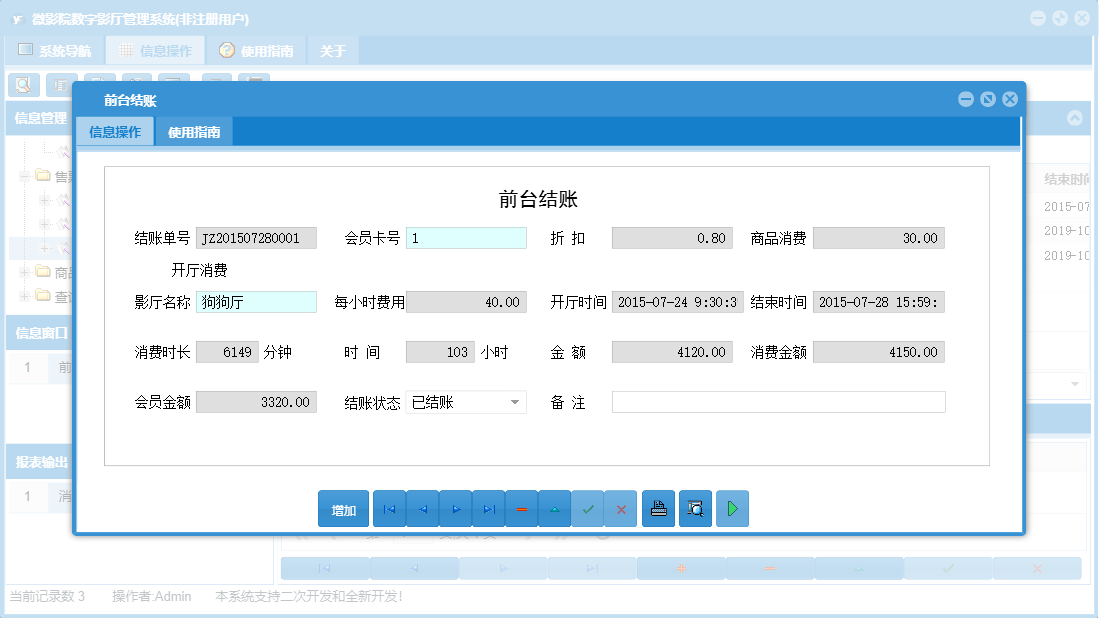The height and width of the screenshot is (618, 1099).
Task: Cancel changes with the red X
Action: [621, 509]
